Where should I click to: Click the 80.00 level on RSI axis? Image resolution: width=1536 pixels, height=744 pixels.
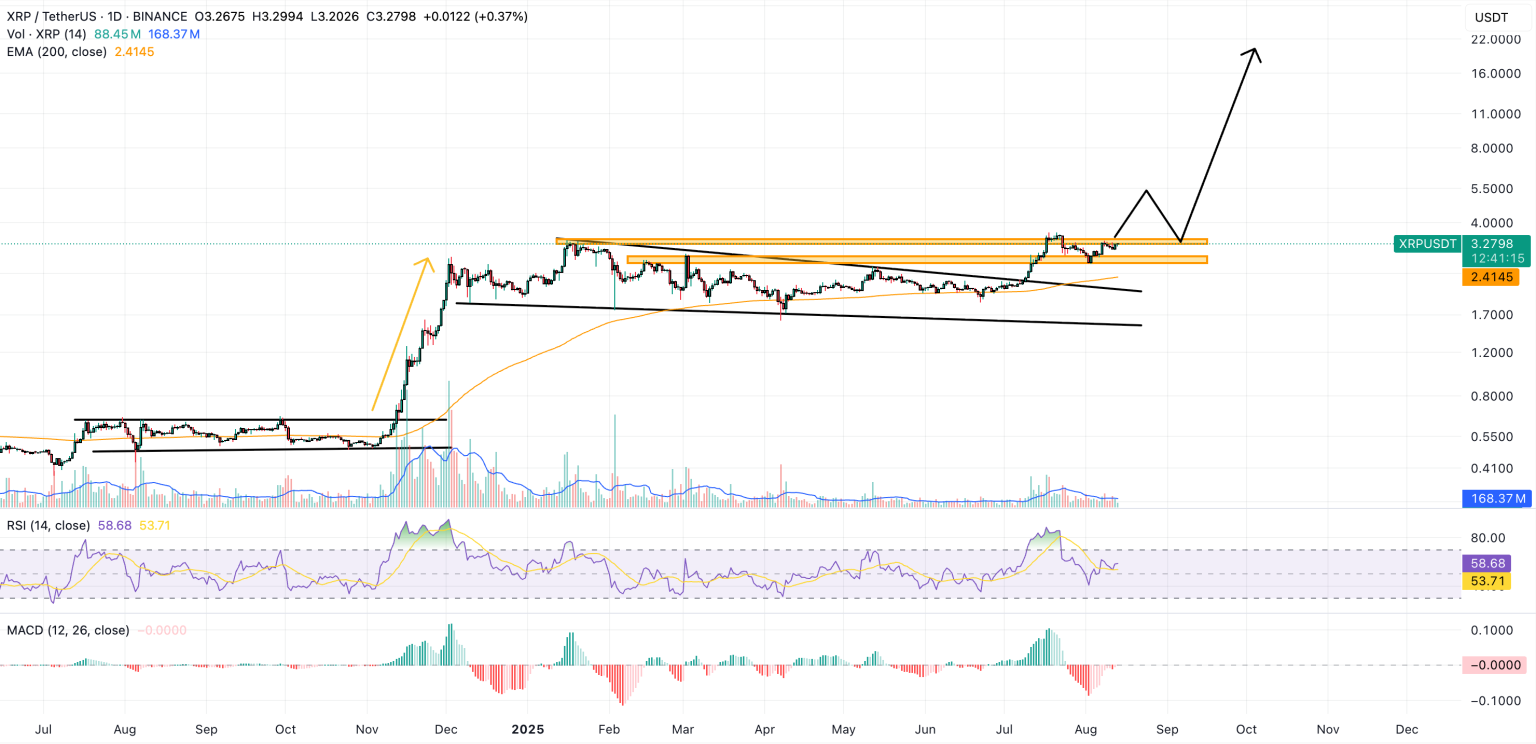coord(1488,537)
